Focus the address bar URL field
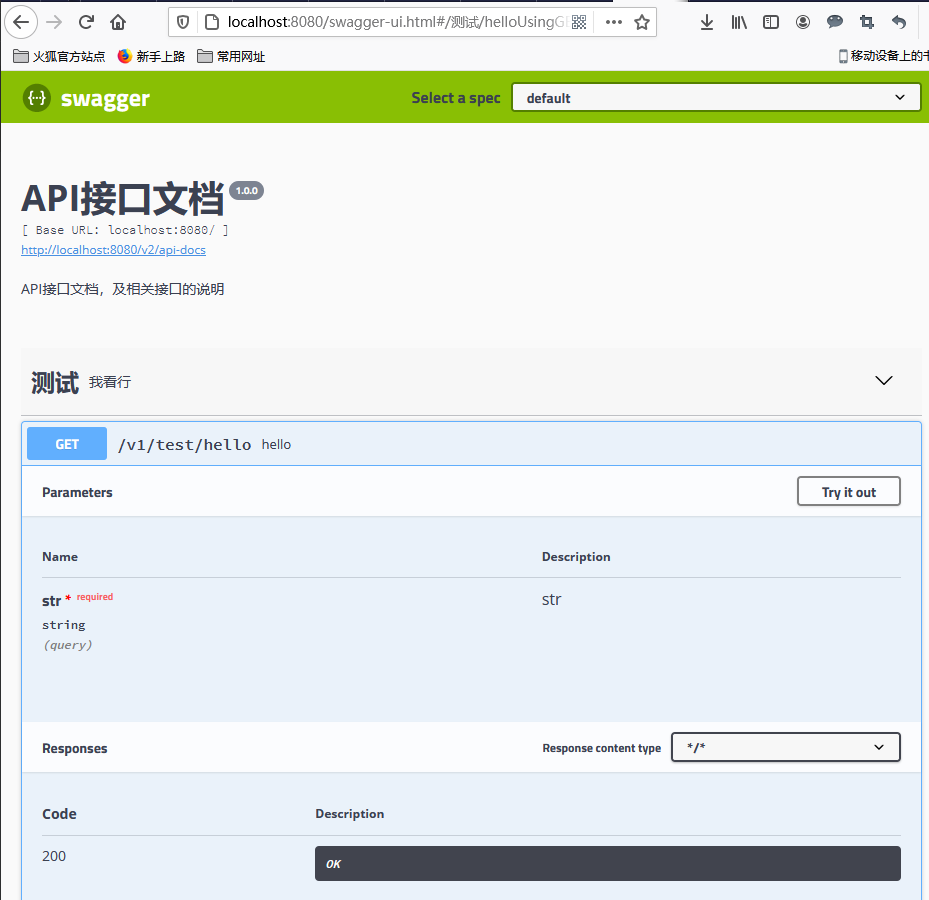This screenshot has height=900, width=929. [x=397, y=23]
